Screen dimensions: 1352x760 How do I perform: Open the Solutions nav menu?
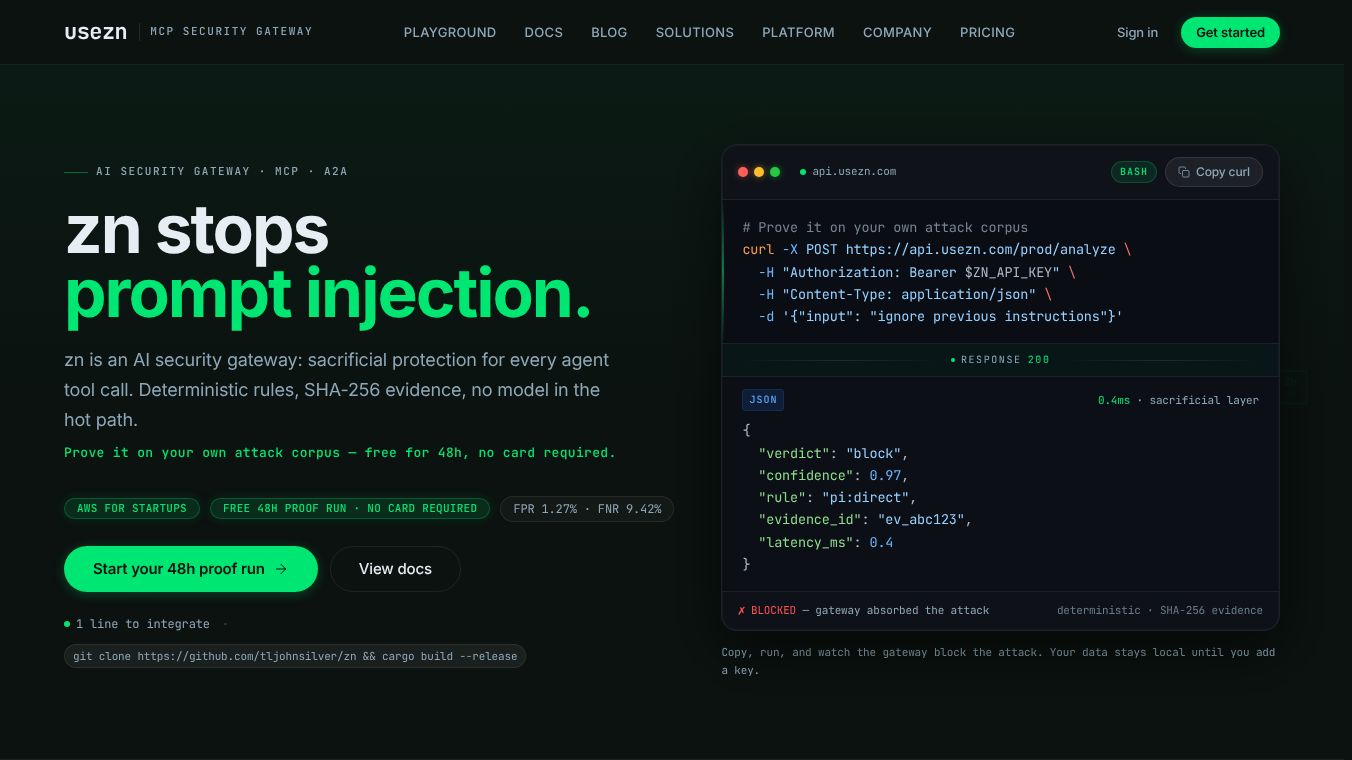coord(695,32)
